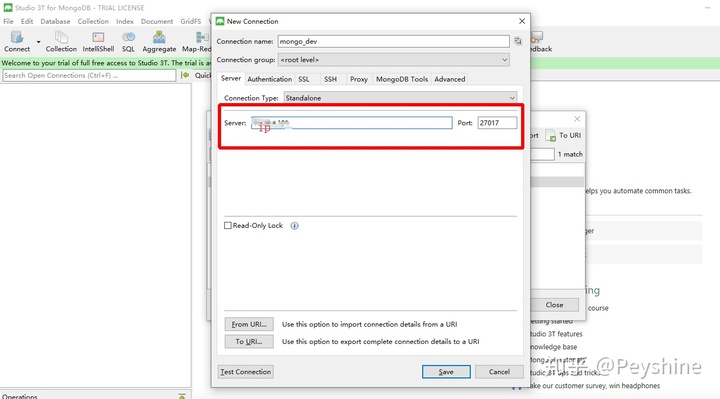
Task: Click the Server address input field
Action: 352,123
